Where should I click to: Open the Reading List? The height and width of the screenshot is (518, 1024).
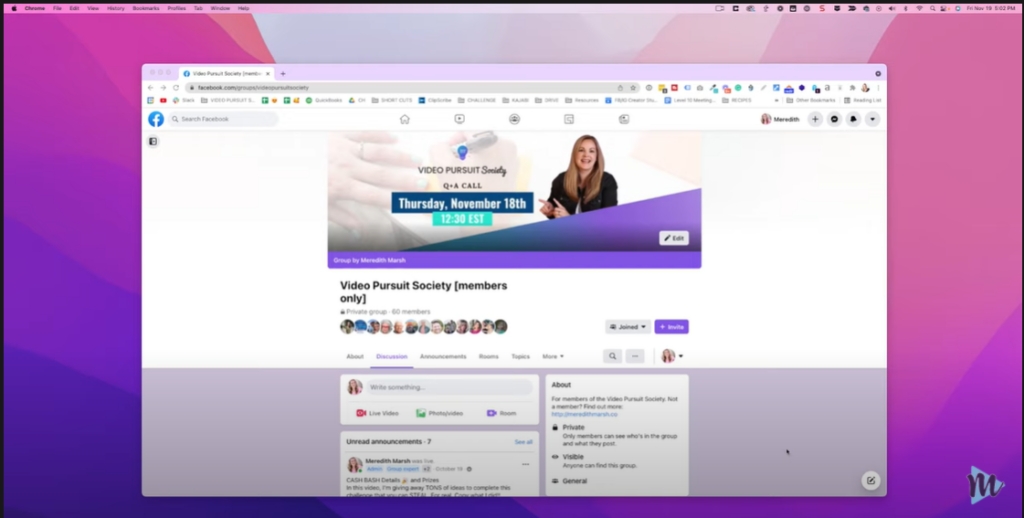click(863, 101)
